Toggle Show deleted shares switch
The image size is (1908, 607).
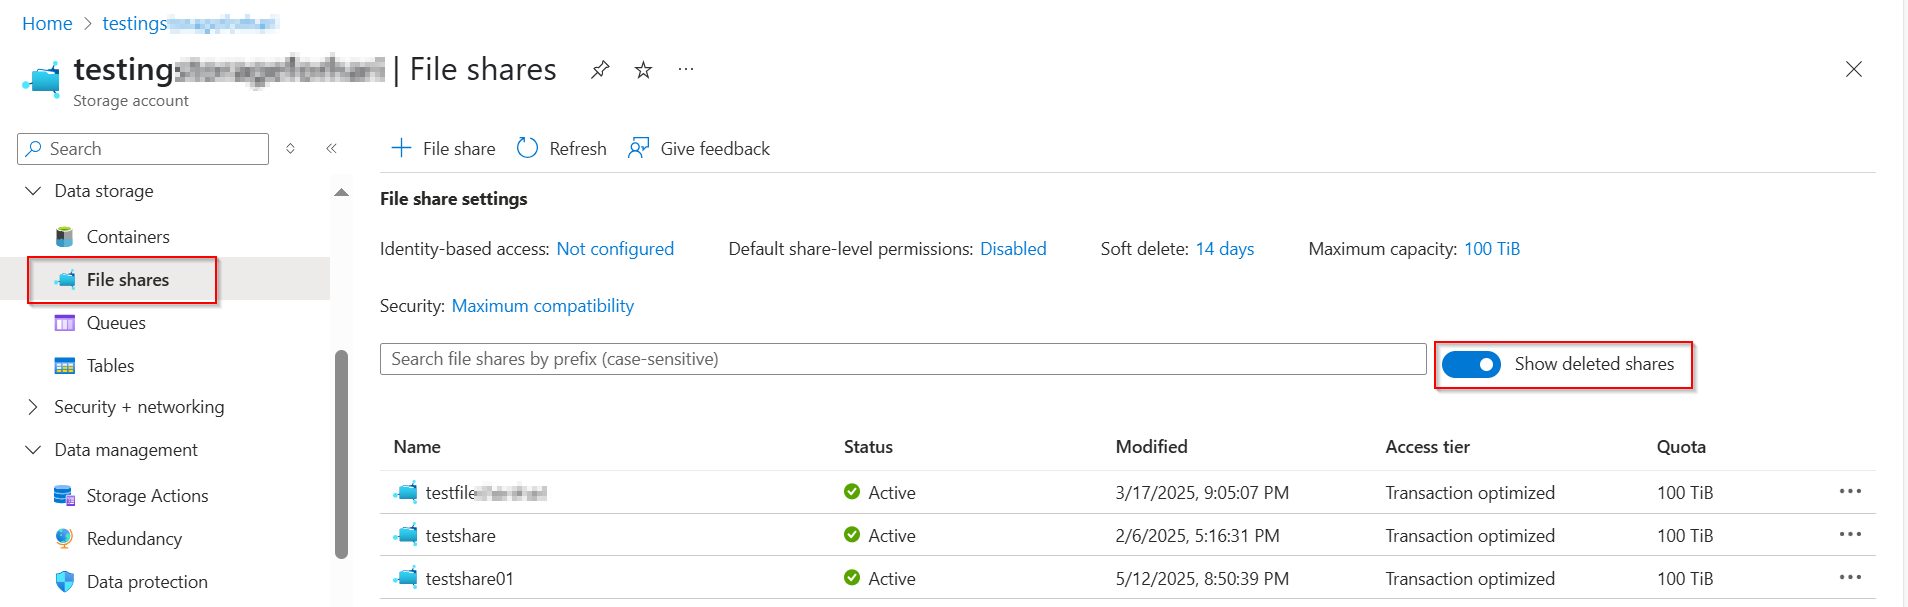[1471, 365]
